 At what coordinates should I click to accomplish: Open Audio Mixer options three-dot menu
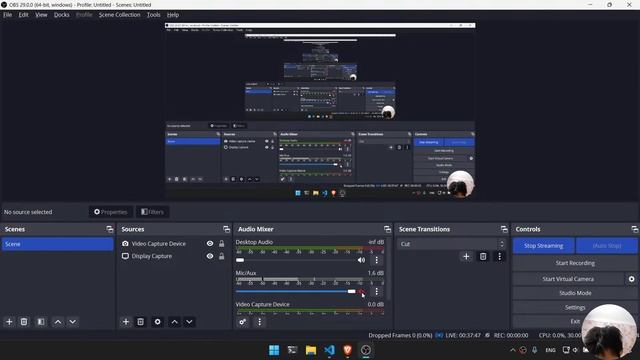pyautogui.click(x=259, y=322)
